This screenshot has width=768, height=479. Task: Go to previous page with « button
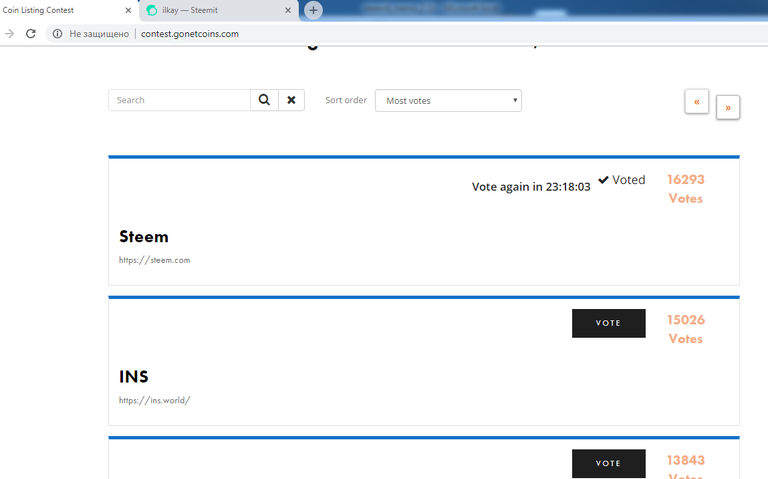(x=696, y=101)
